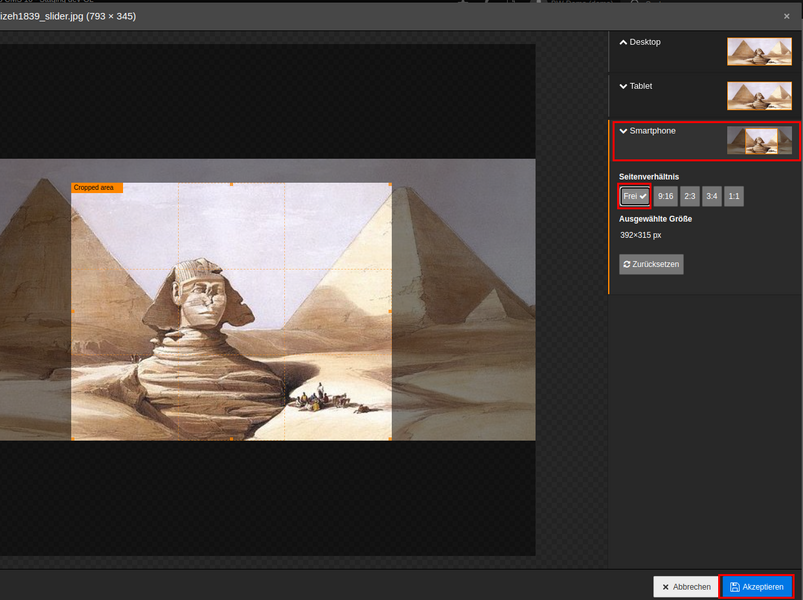
Task: Click the Zurücksetzen reset button
Action: [651, 264]
